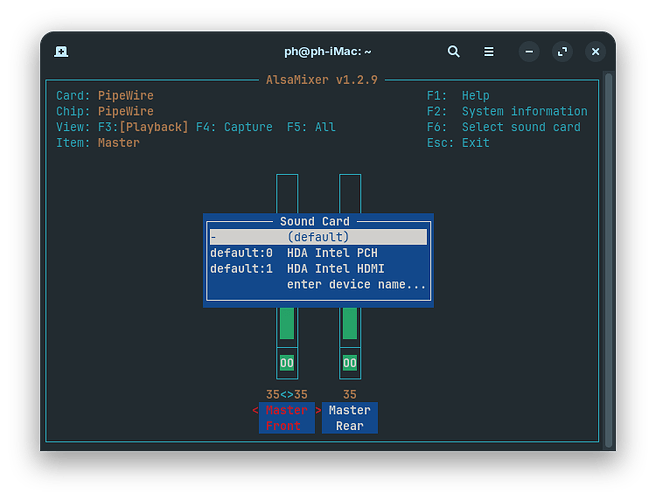Click F2 System information label

coord(507,111)
